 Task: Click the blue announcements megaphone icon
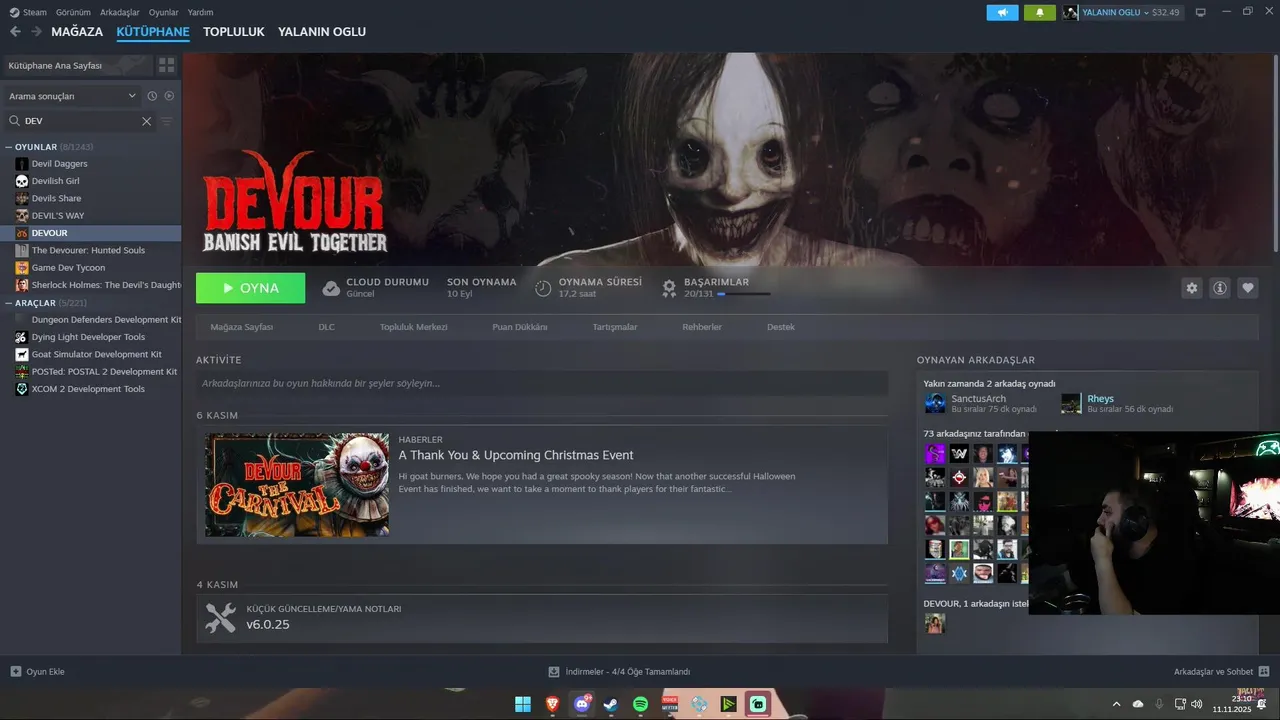click(1002, 12)
